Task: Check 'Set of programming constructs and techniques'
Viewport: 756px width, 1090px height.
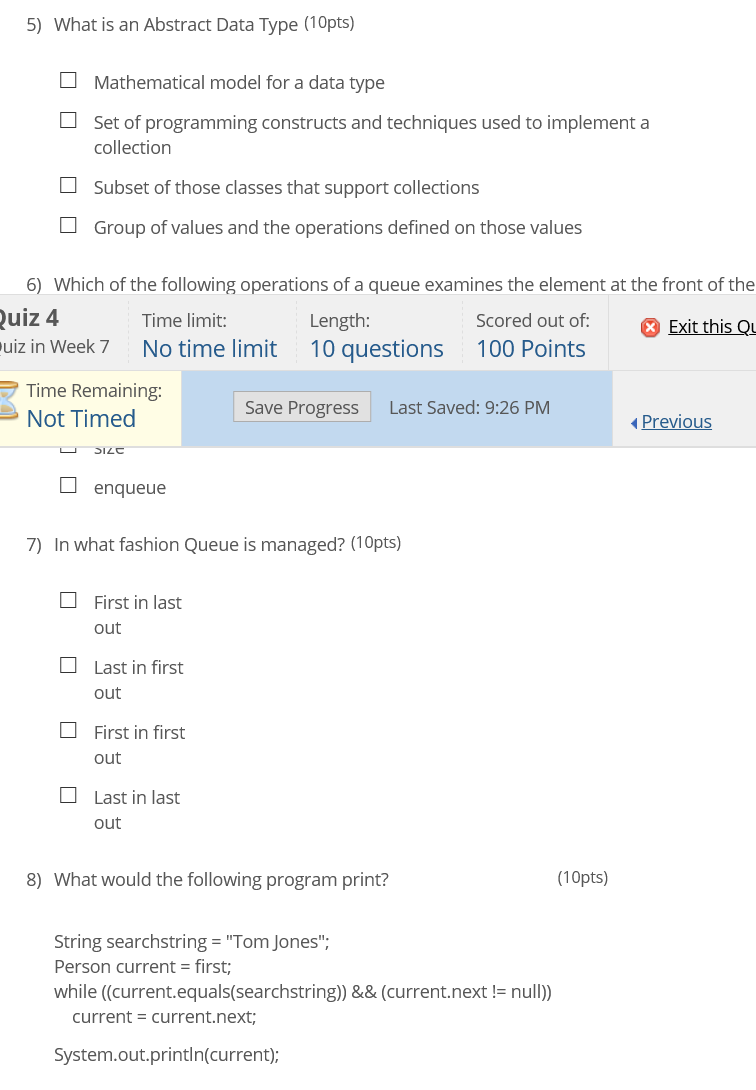Action: (x=68, y=119)
